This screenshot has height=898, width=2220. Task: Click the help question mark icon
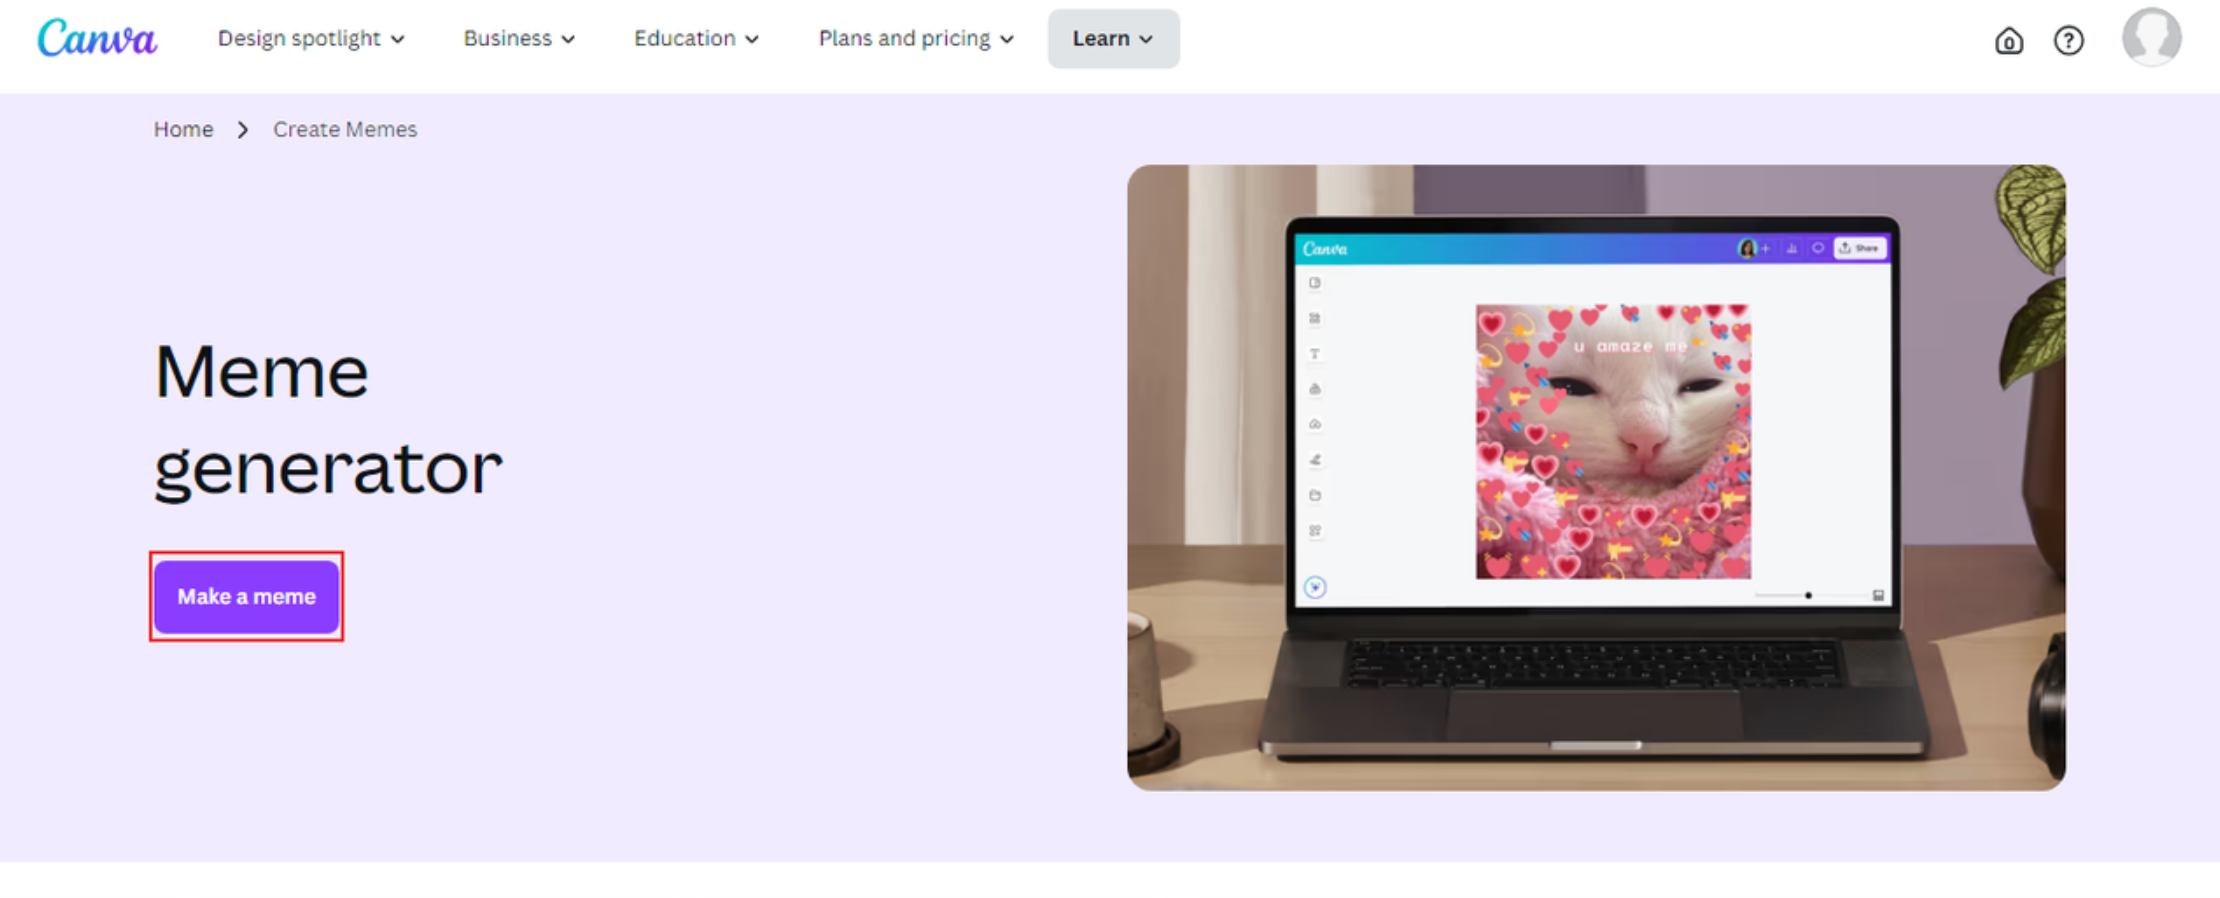click(2068, 40)
